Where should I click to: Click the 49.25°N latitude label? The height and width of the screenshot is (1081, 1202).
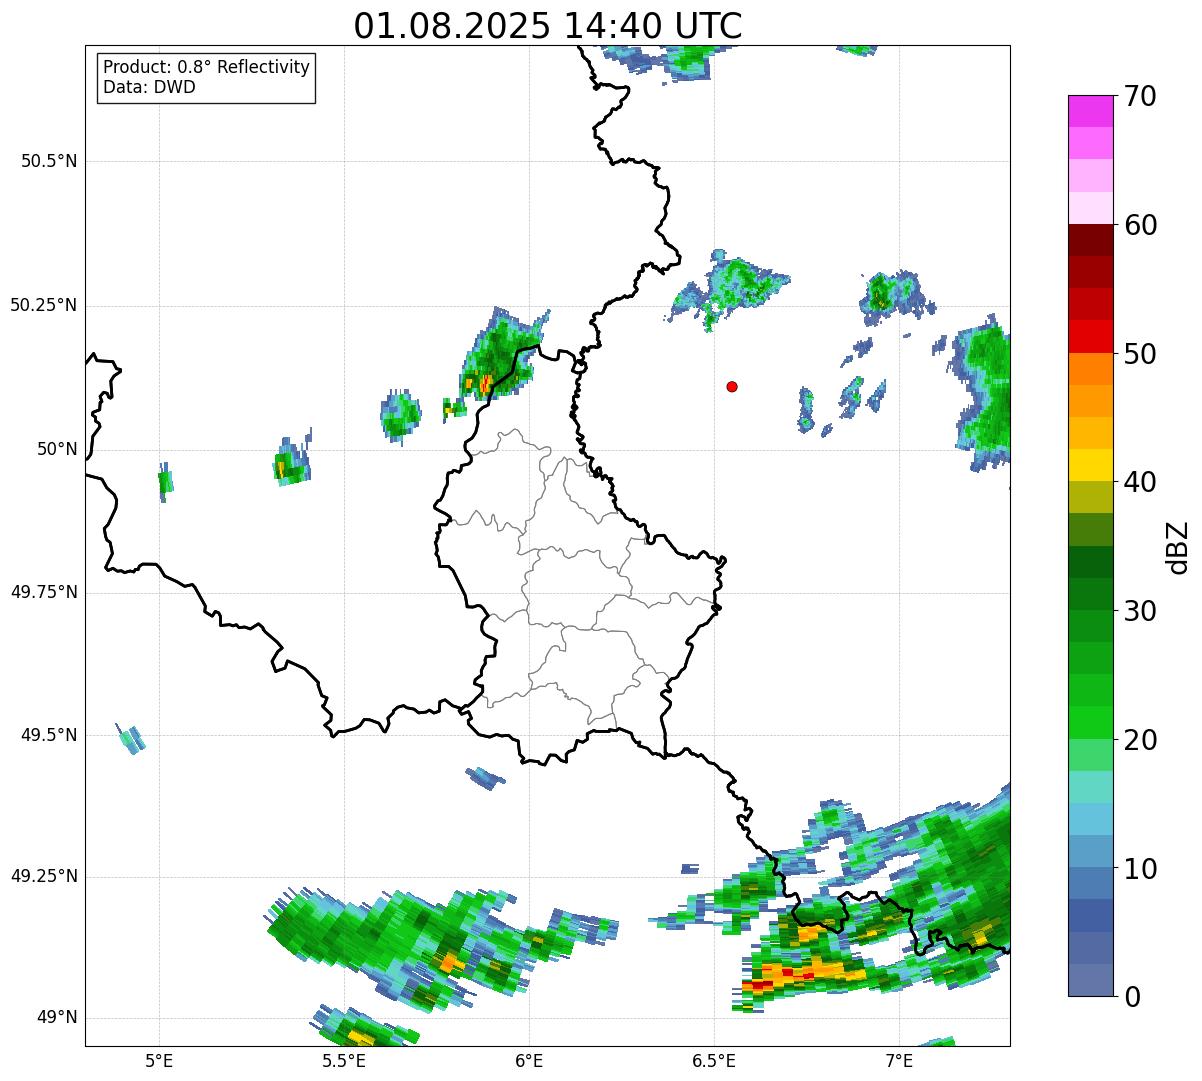[43, 876]
